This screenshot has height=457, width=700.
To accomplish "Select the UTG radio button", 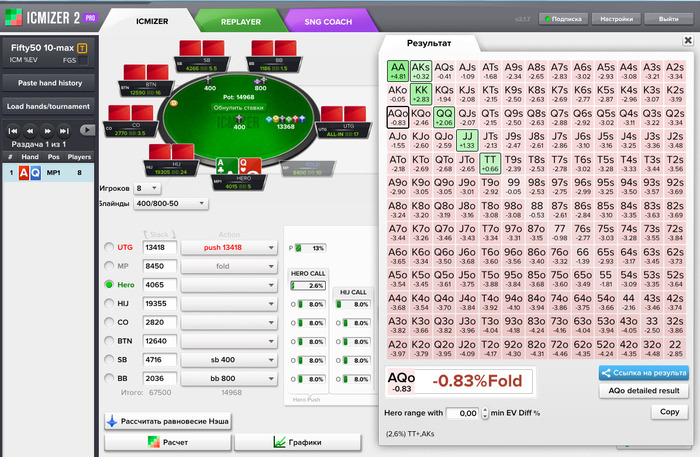I will pos(109,247).
